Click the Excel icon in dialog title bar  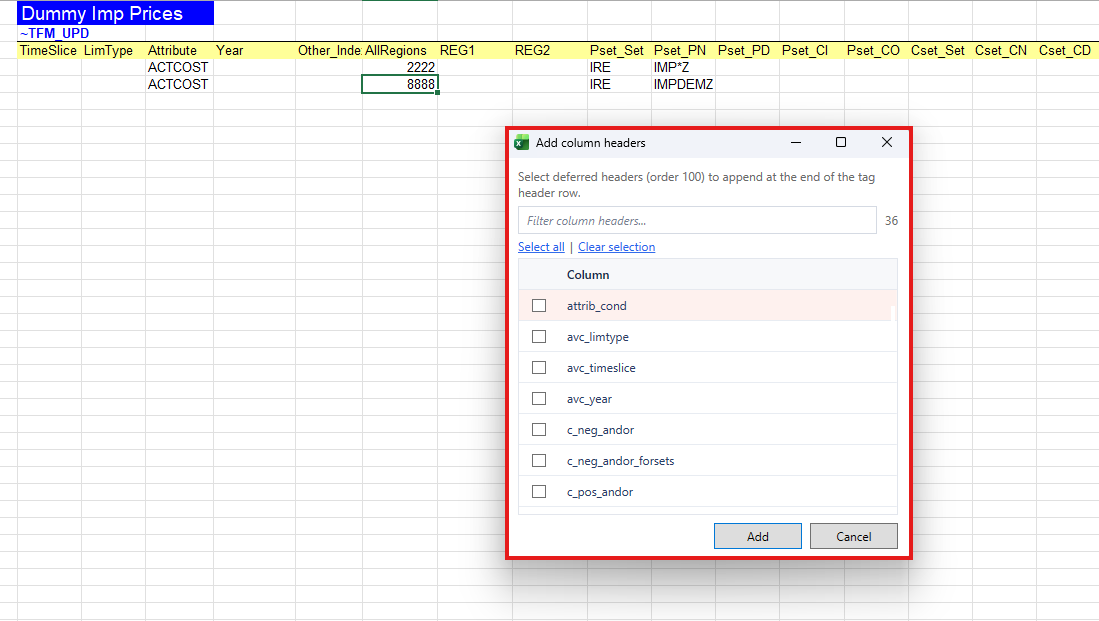coord(521,142)
